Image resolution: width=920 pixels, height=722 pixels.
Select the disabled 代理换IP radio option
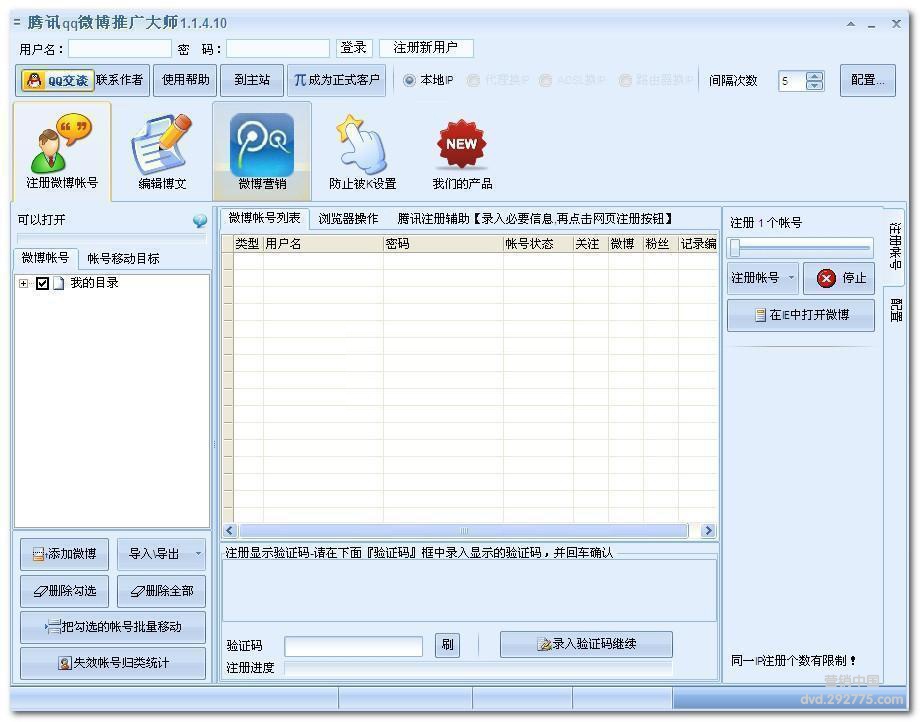point(473,80)
